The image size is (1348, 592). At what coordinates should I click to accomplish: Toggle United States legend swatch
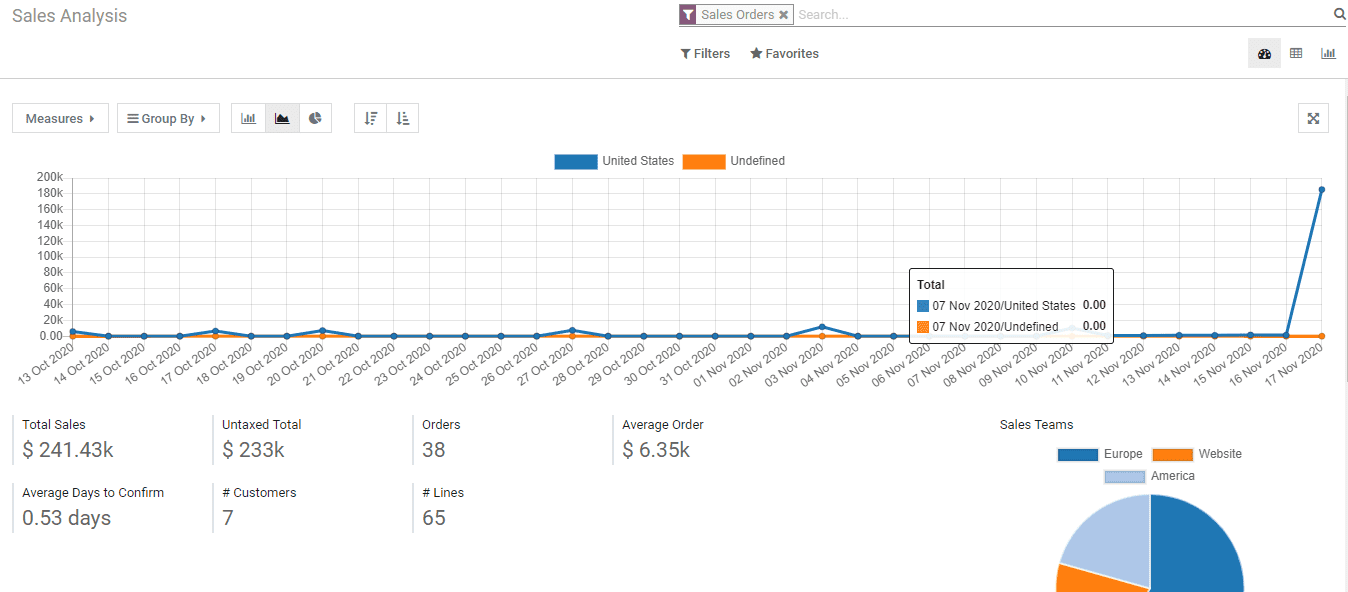point(575,161)
